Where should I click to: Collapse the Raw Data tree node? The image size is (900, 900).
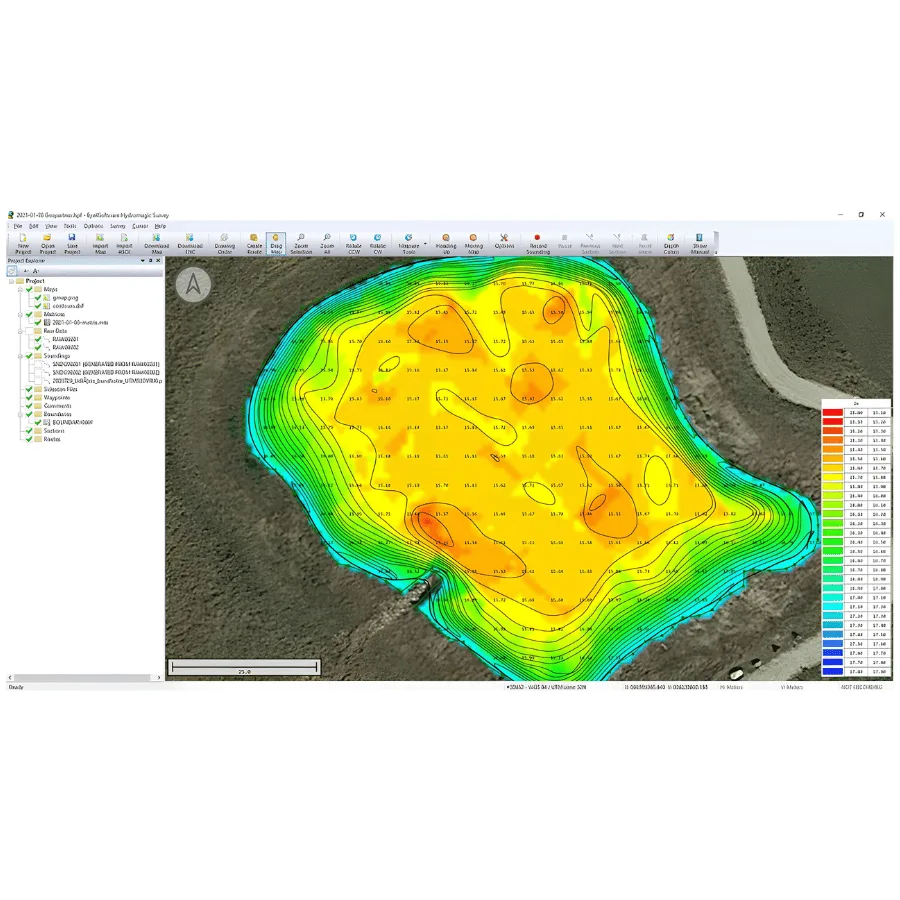point(20,331)
